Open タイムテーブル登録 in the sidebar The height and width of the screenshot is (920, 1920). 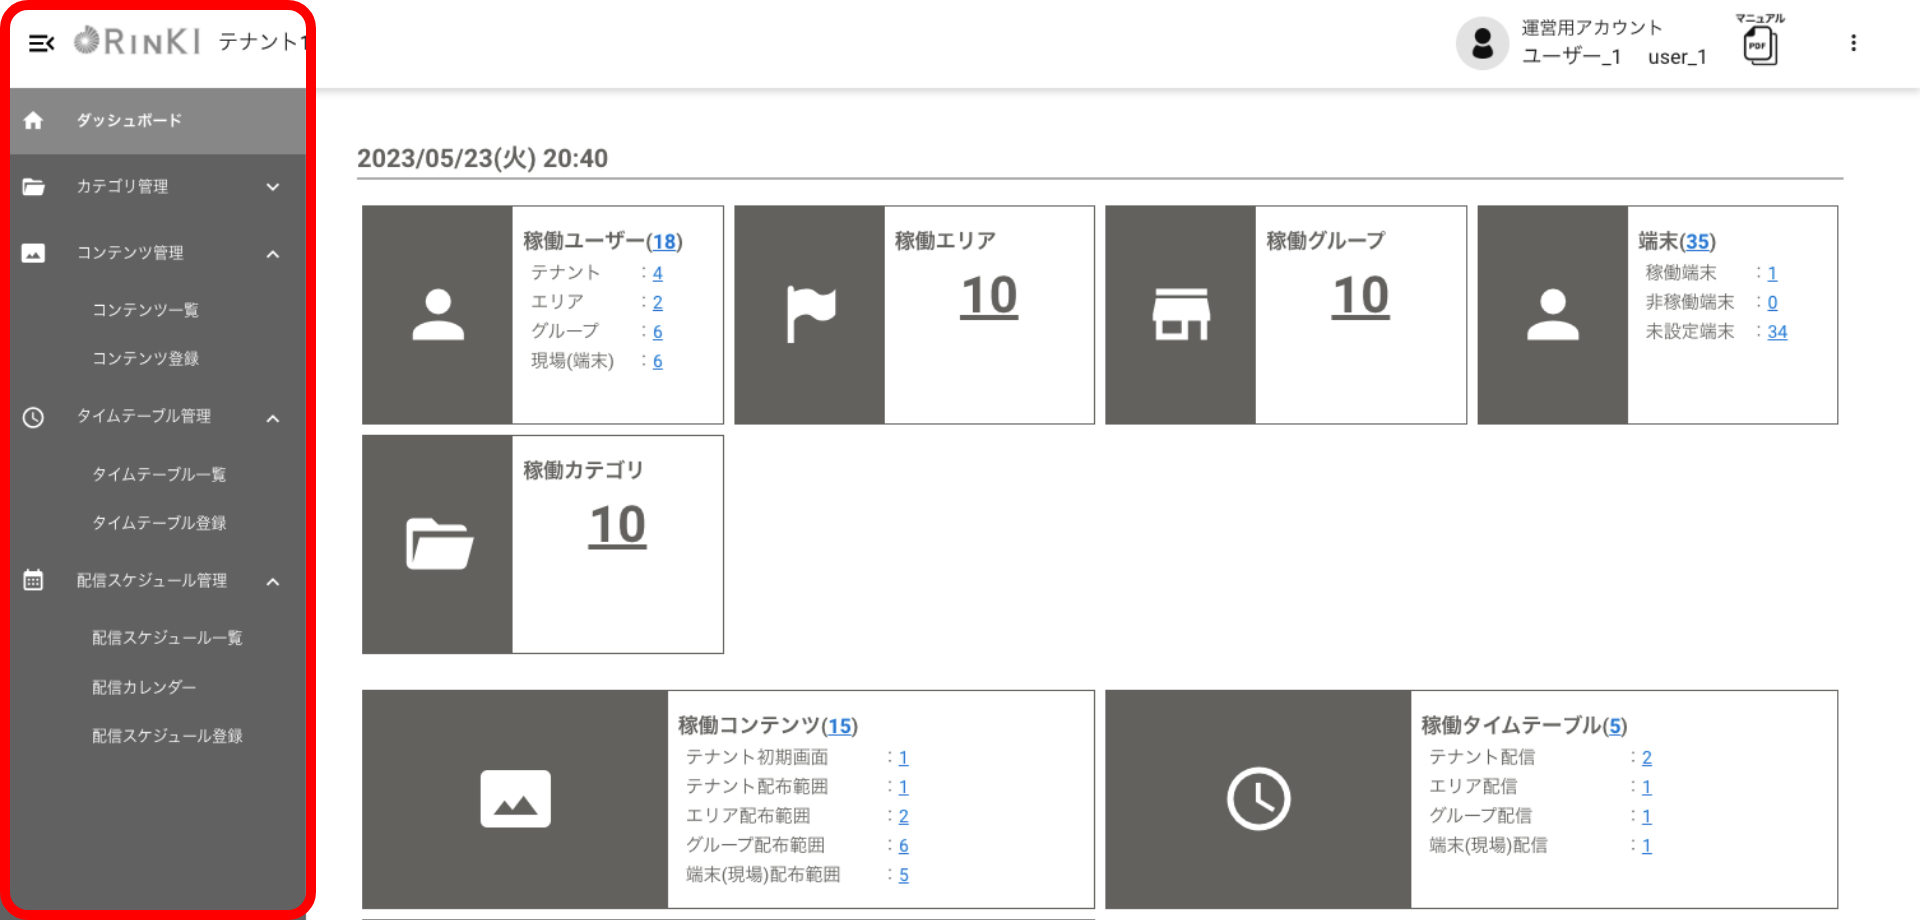[159, 523]
